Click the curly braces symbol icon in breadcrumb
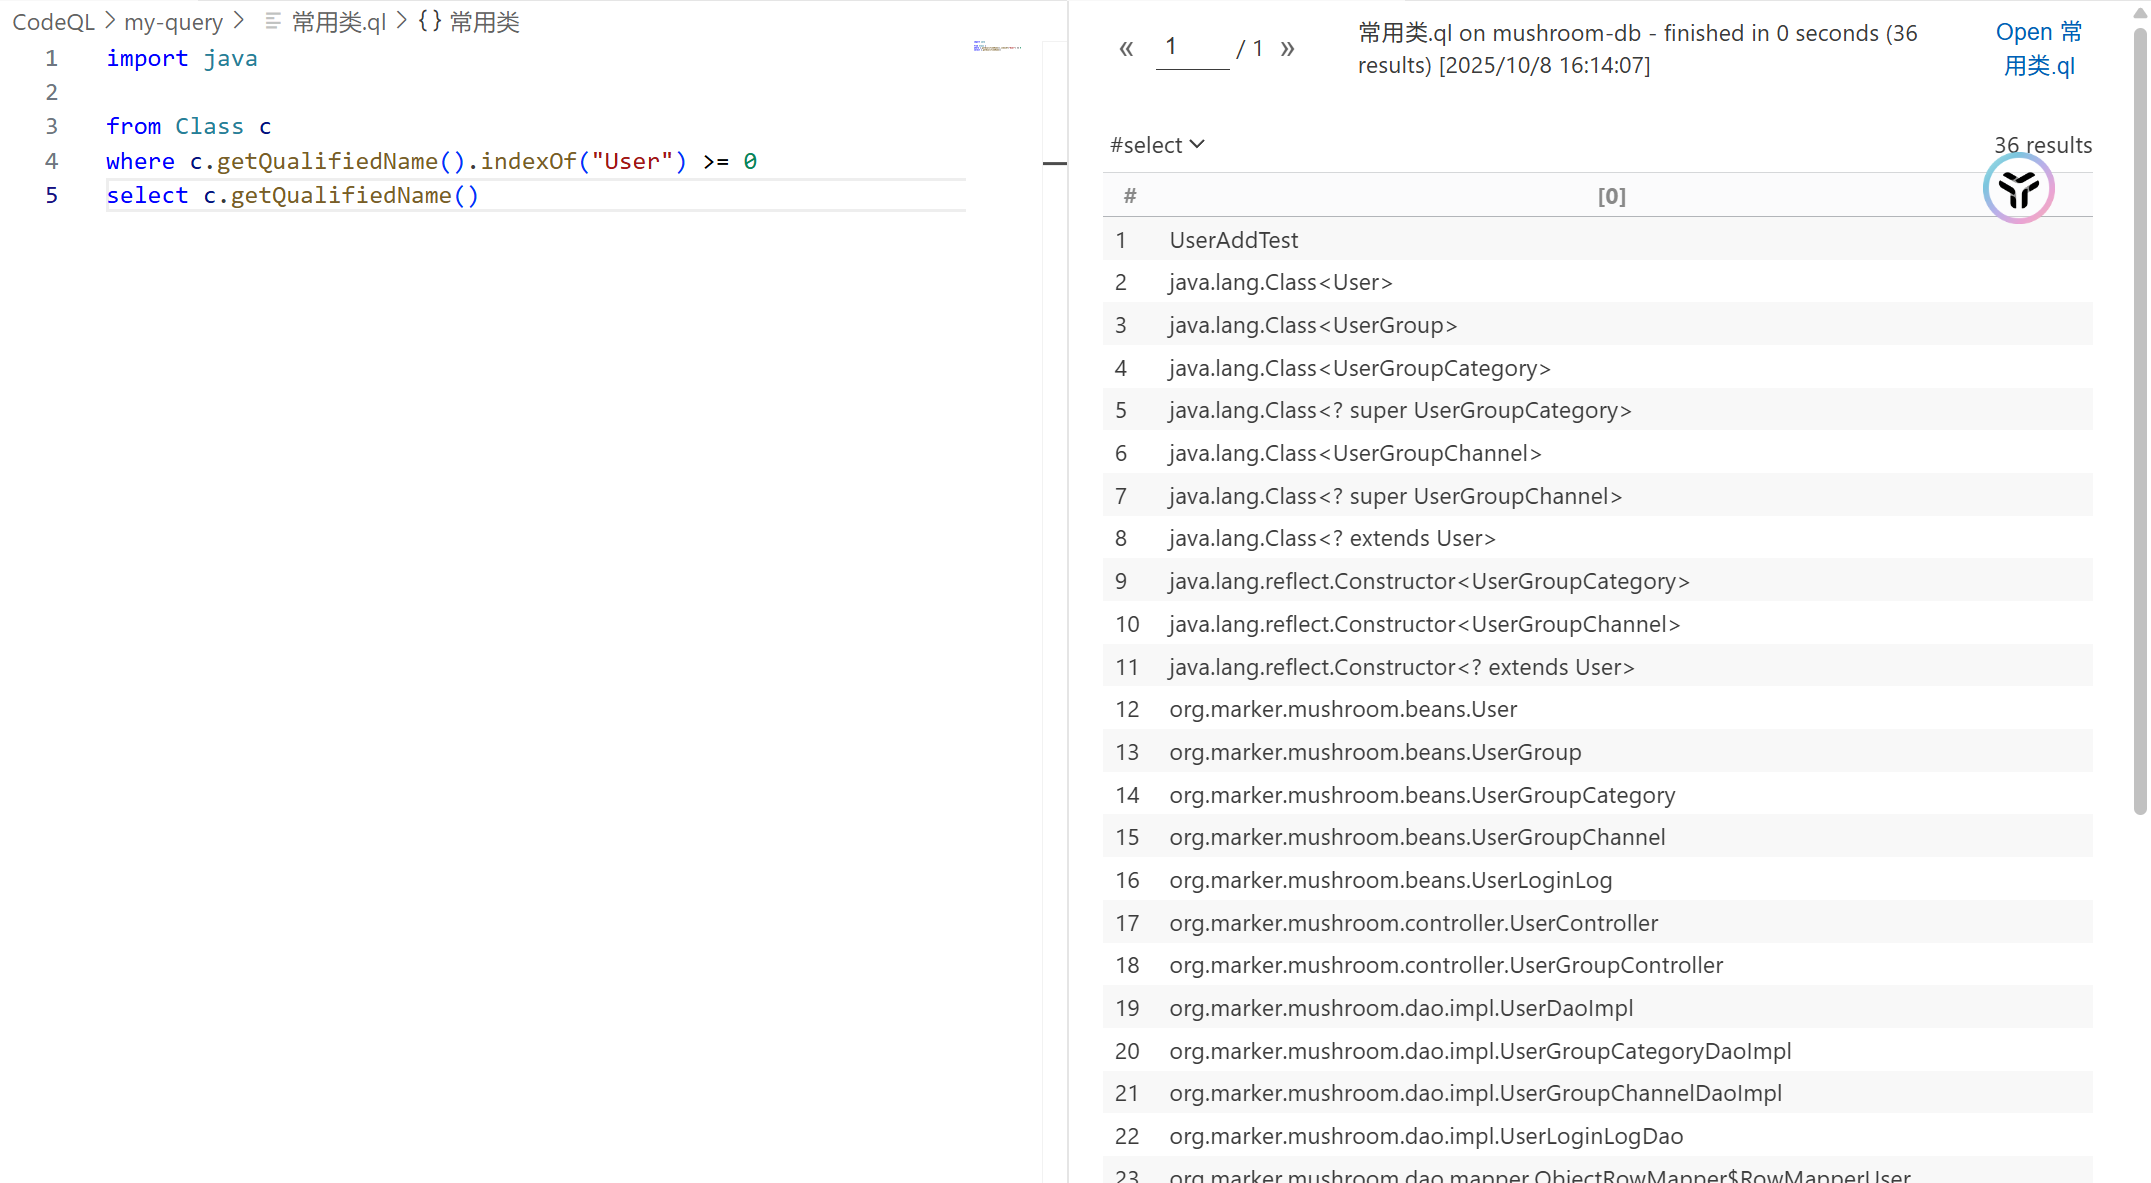This screenshot has height=1183, width=2151. (x=430, y=21)
